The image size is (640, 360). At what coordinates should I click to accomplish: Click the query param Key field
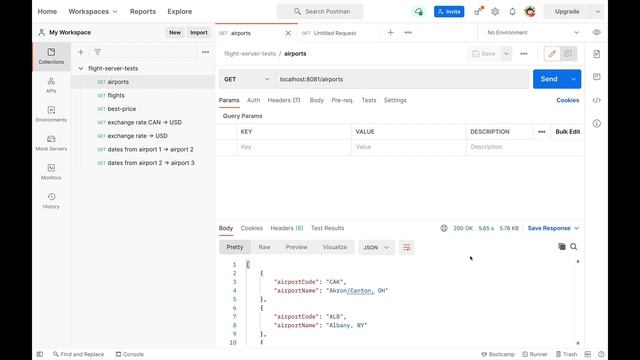(293, 147)
